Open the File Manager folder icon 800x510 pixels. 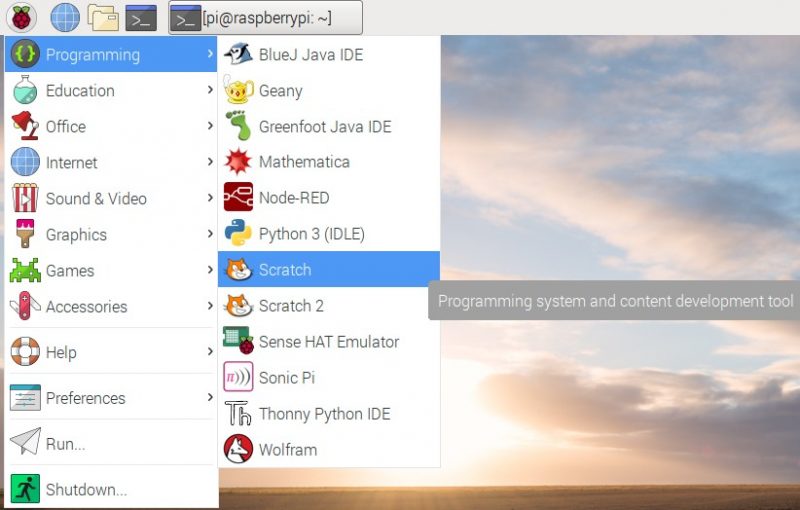[x=103, y=17]
